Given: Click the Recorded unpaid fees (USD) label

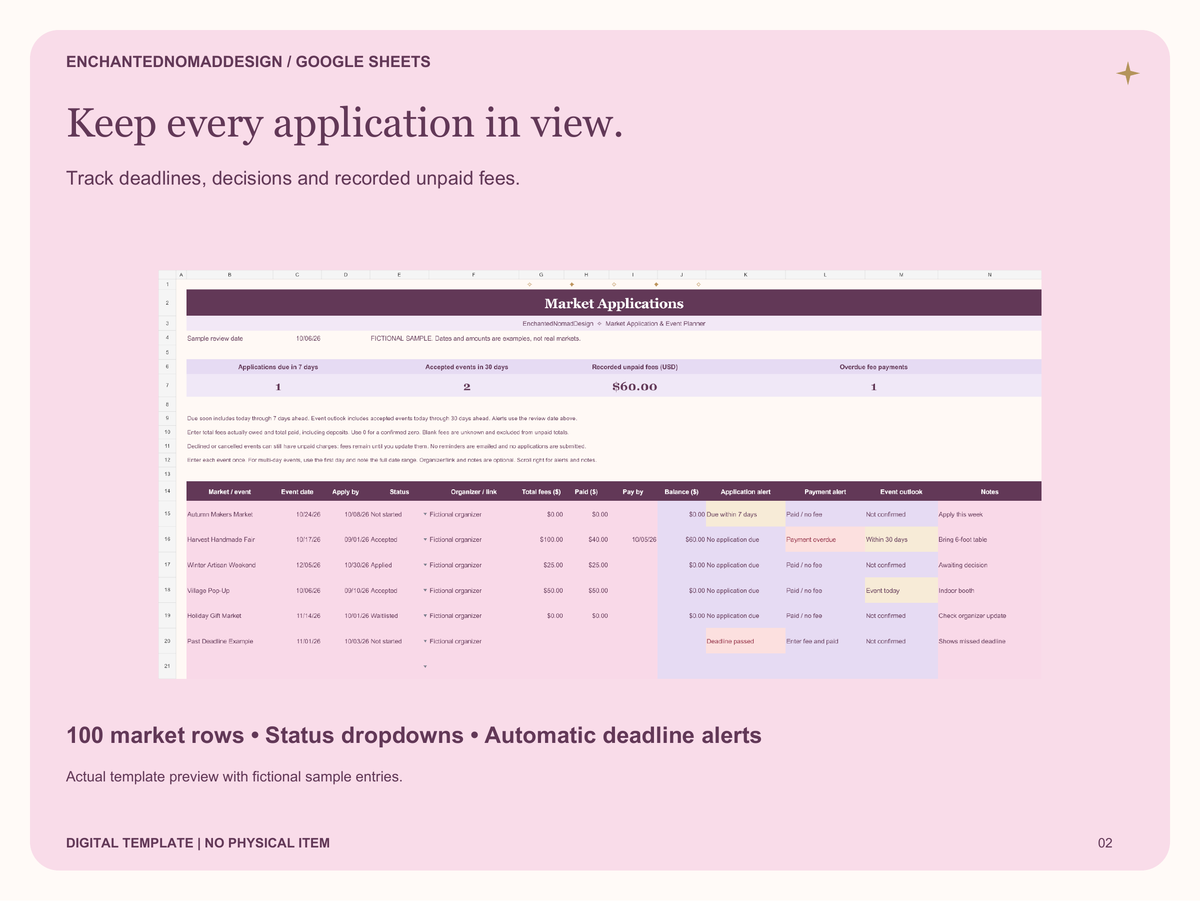Looking at the screenshot, I should [635, 367].
